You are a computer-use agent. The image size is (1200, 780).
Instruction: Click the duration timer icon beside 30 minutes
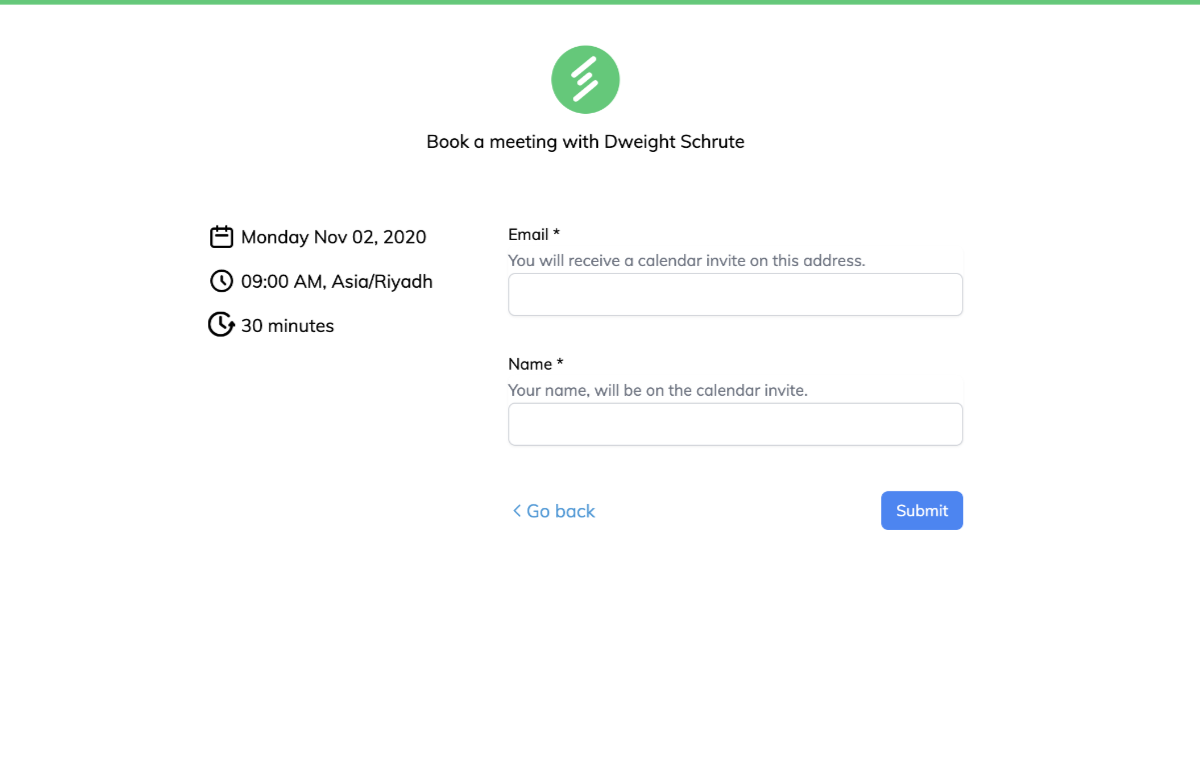[x=221, y=325]
